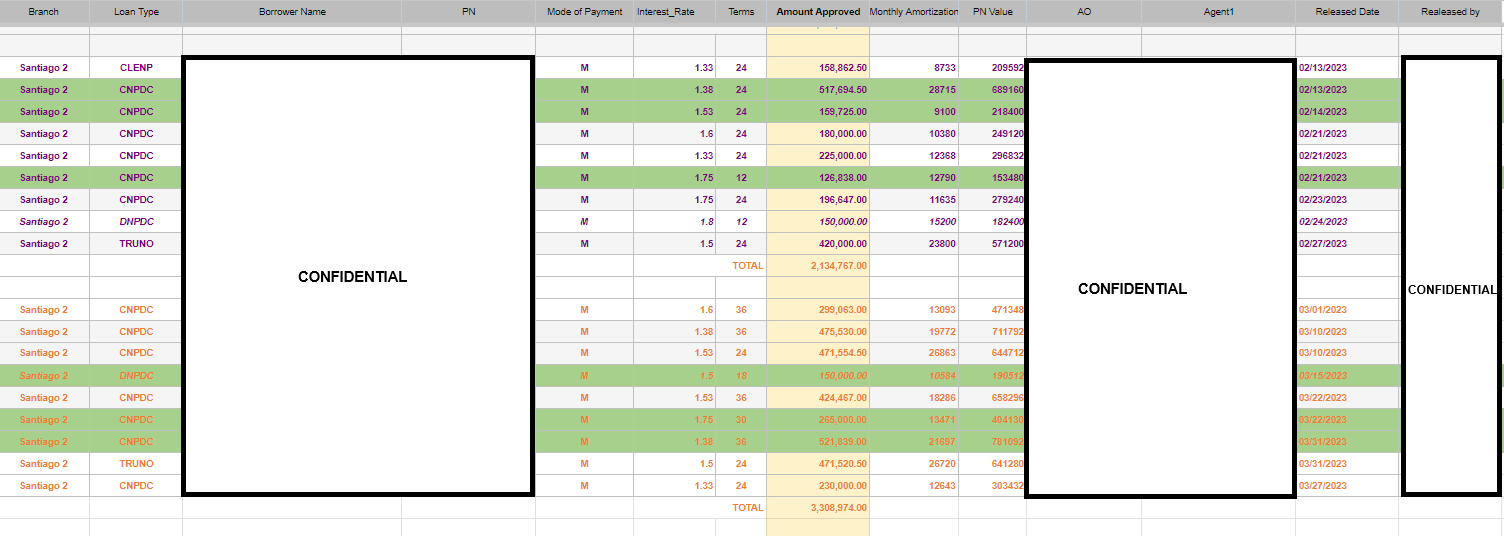Click PN value 711792 cell
The width and height of the screenshot is (1504, 558).
tap(992, 332)
